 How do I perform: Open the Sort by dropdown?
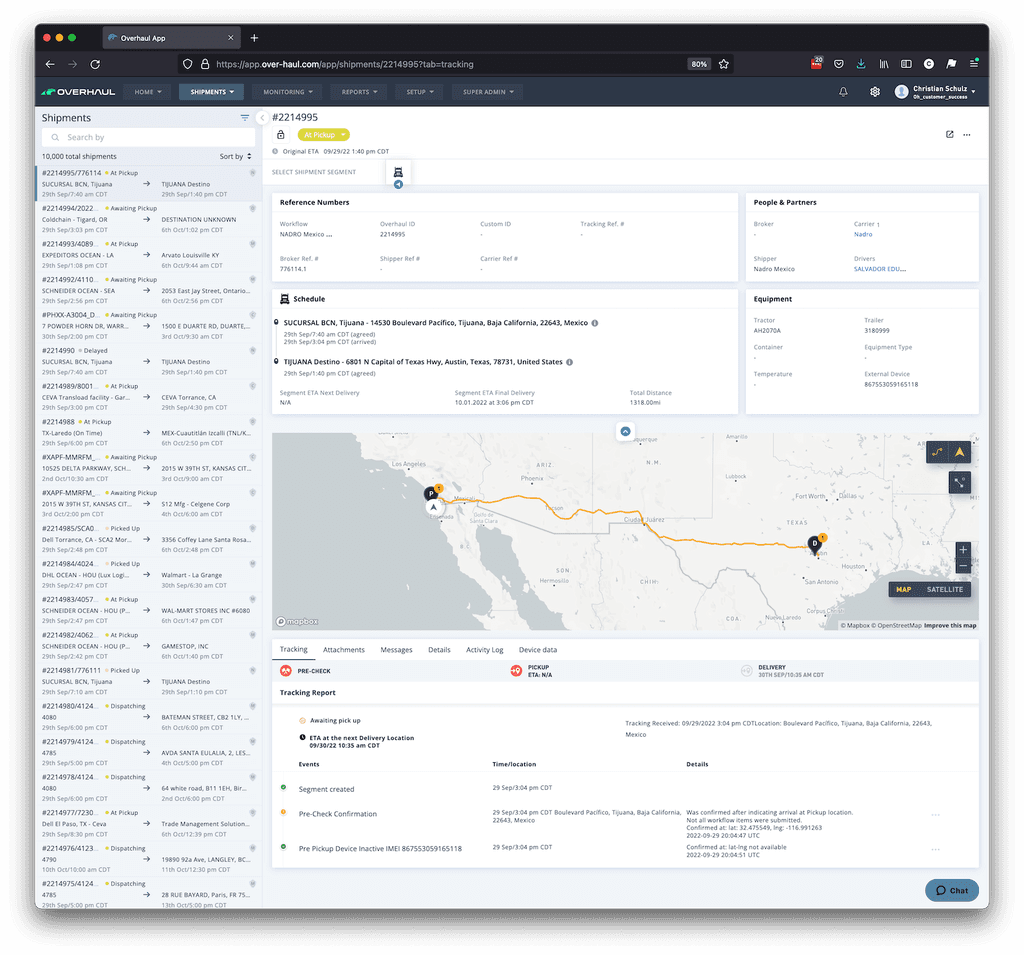pyautogui.click(x=235, y=157)
